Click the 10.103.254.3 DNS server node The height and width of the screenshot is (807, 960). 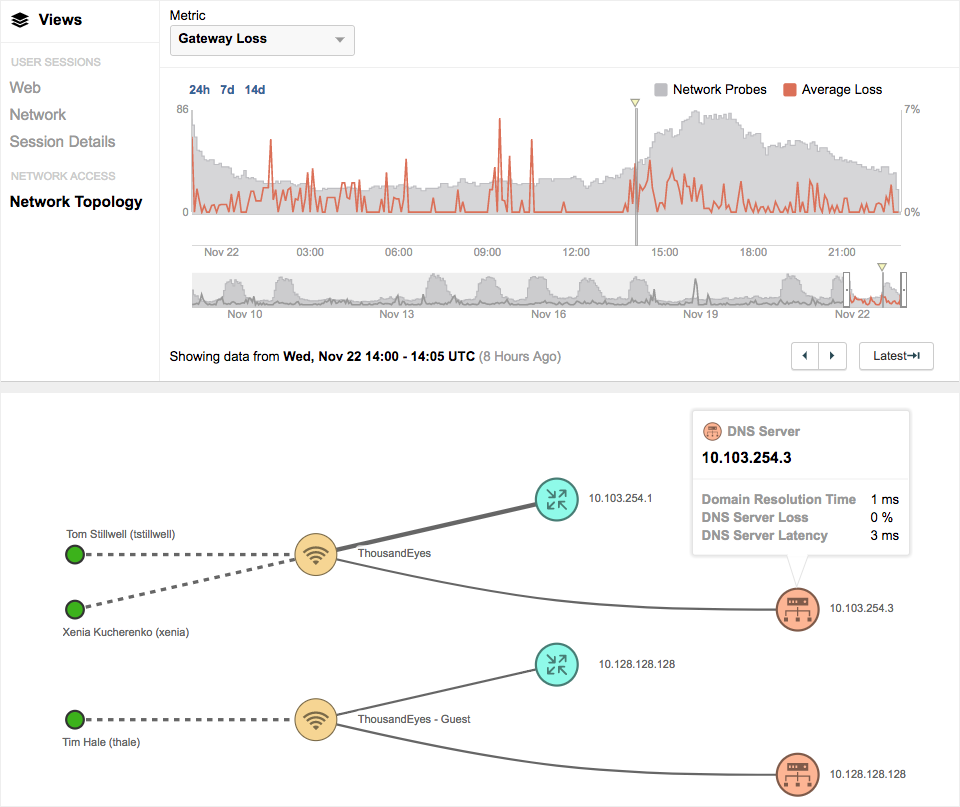coord(797,608)
